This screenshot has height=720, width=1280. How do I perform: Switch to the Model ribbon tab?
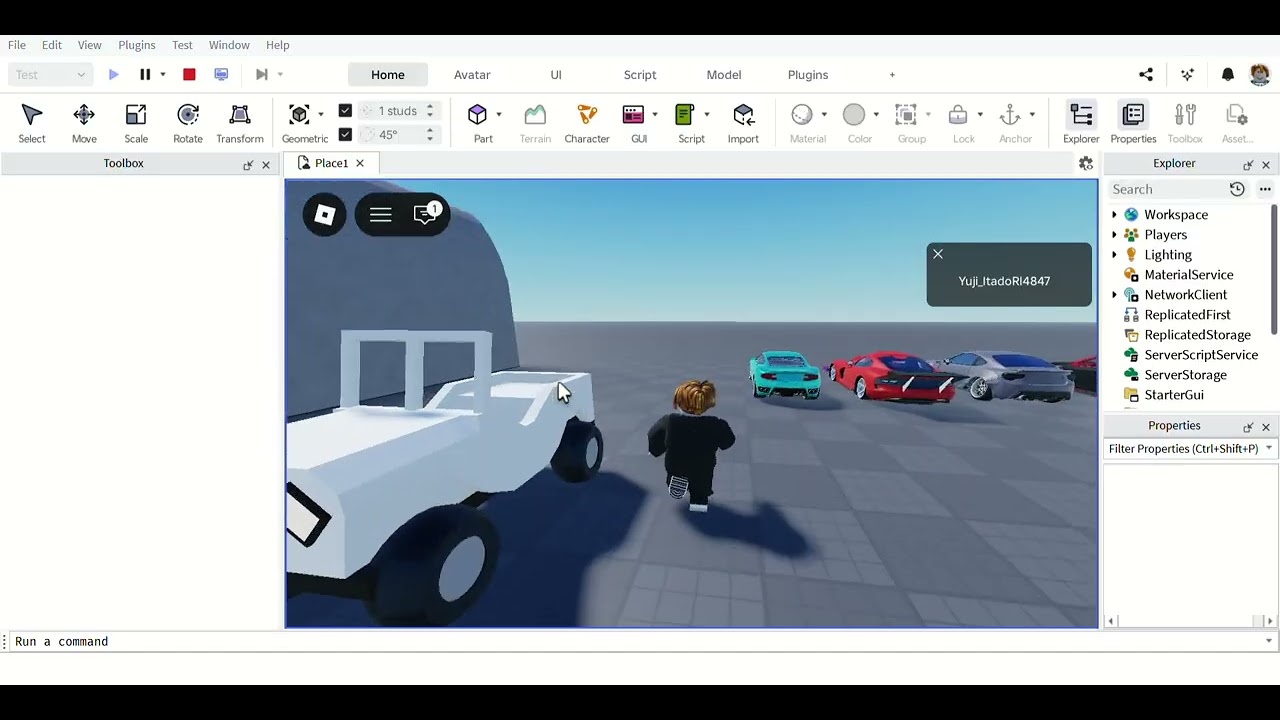724,75
